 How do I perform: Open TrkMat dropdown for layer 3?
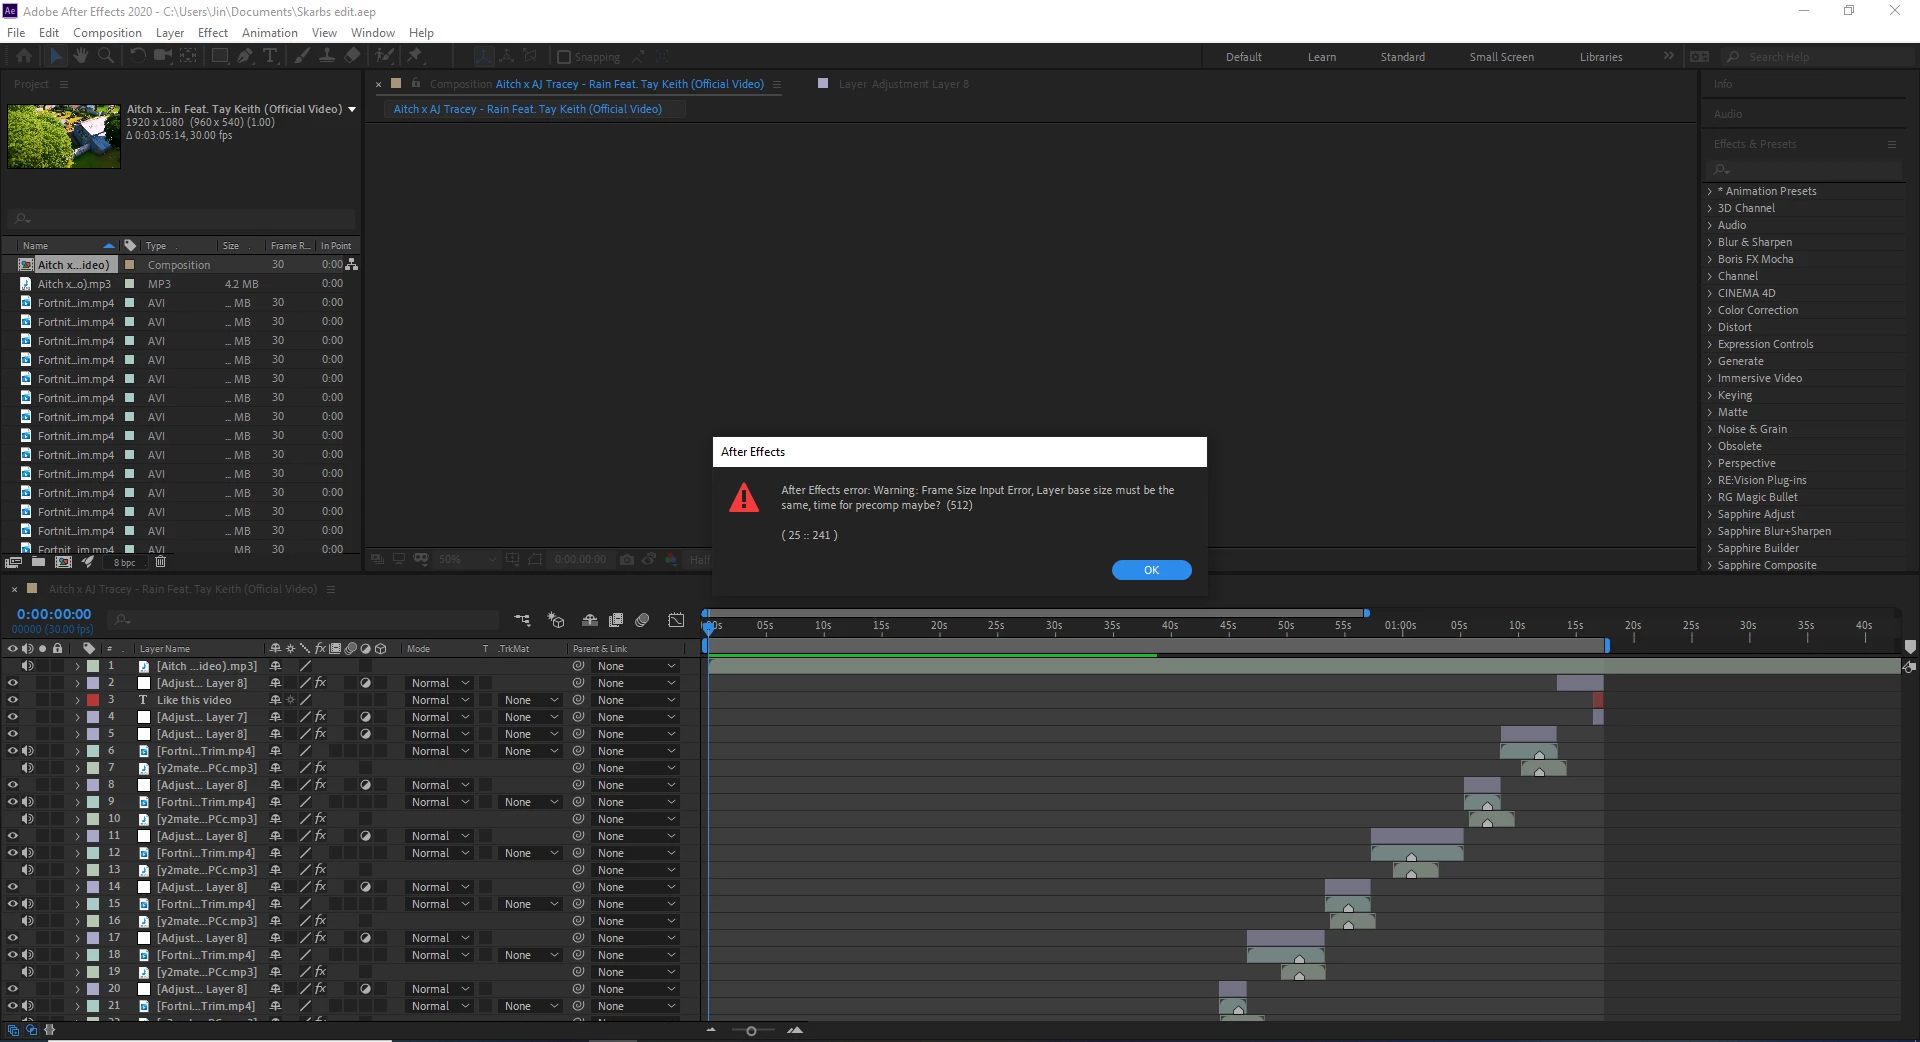pos(530,700)
